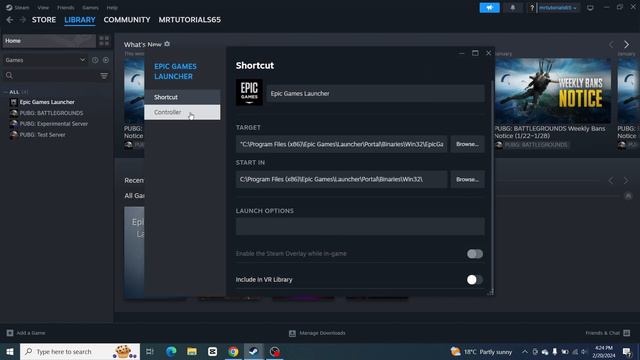This screenshot has height=360, width=640.
Task: Click the Target path field
Action: coord(342,144)
